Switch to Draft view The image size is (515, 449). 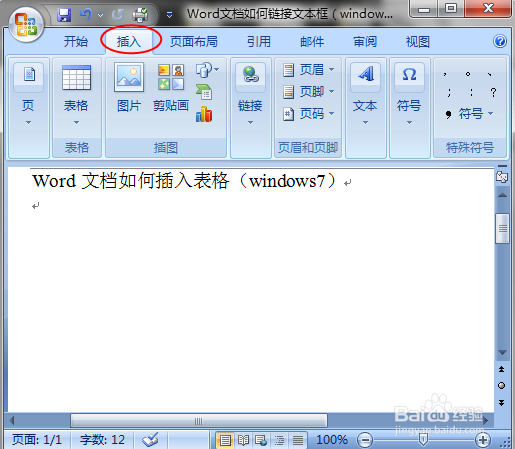298,440
